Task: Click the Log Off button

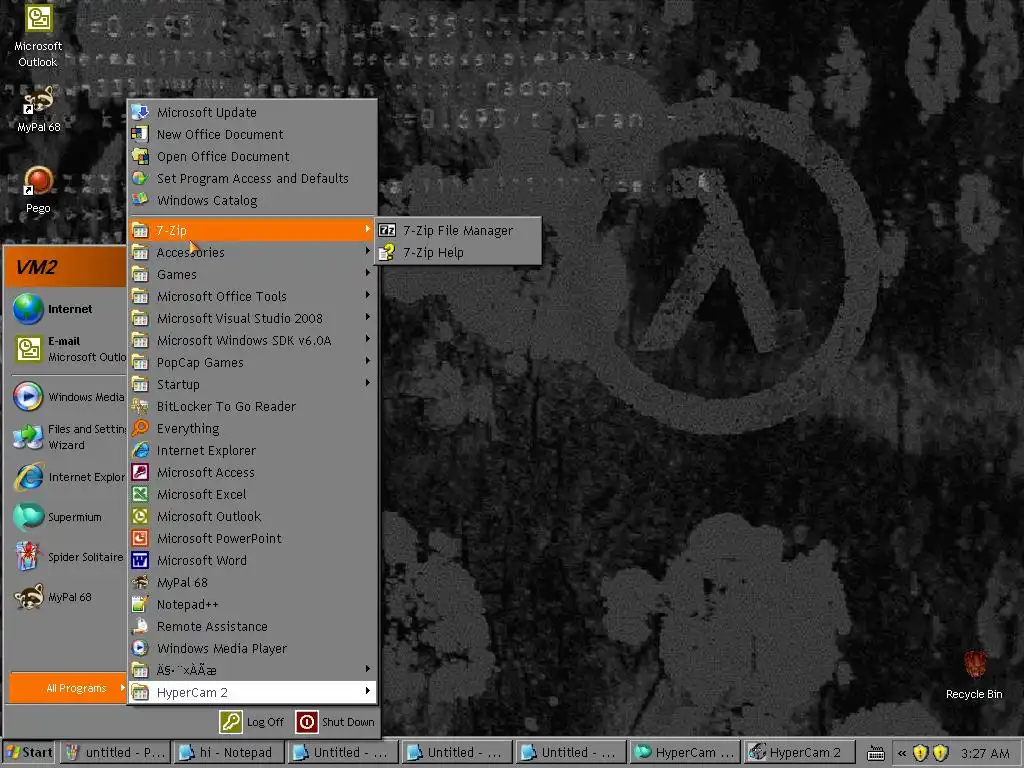Action: point(252,722)
